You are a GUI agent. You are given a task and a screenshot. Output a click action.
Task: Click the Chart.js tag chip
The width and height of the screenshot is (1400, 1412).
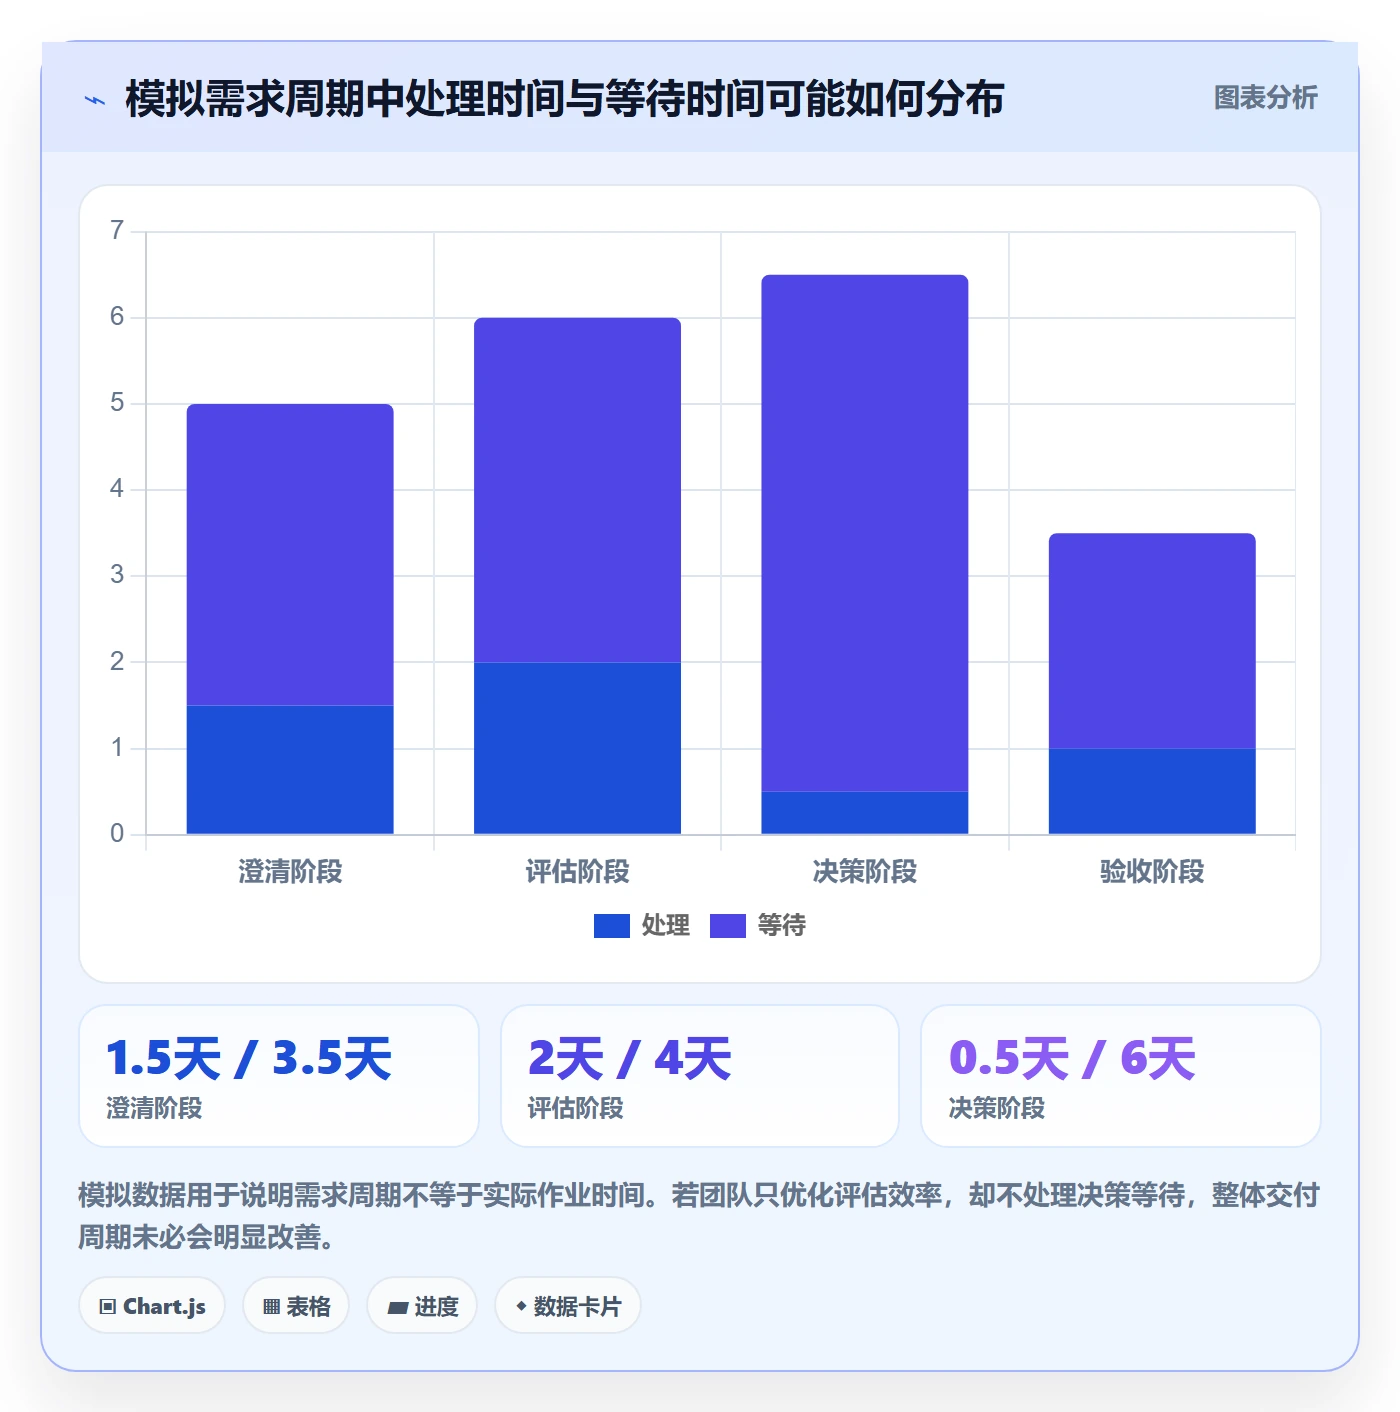(152, 1306)
